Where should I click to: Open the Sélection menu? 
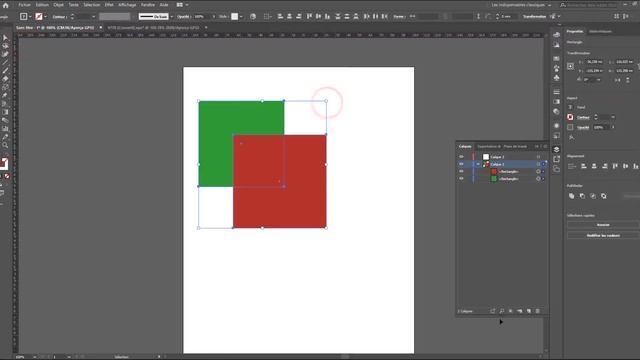(92, 5)
